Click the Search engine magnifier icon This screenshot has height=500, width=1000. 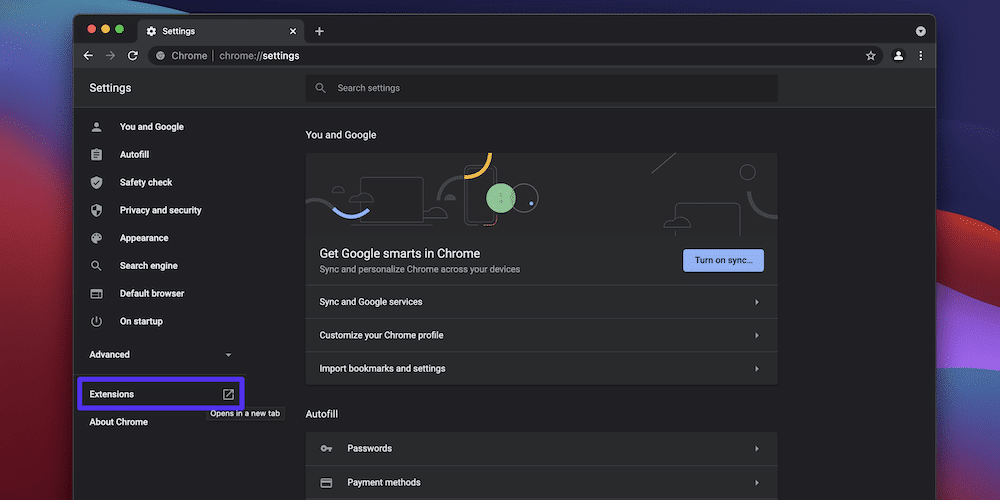96,266
